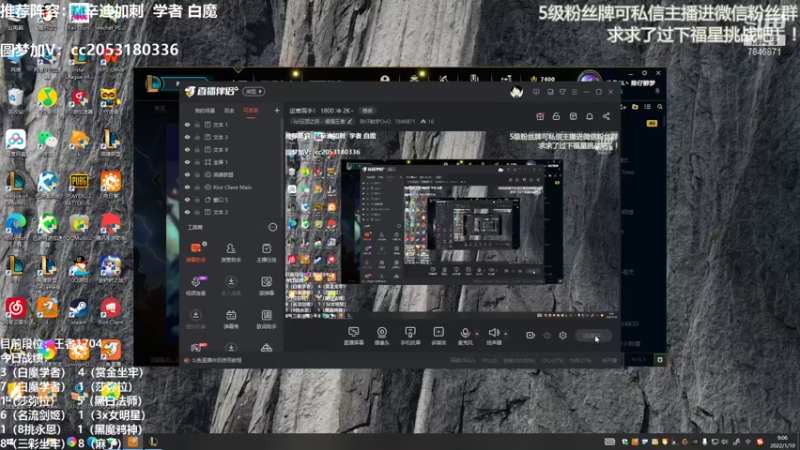Click the taskbar clock
Screen dimensions: 800x450
(x=782, y=442)
